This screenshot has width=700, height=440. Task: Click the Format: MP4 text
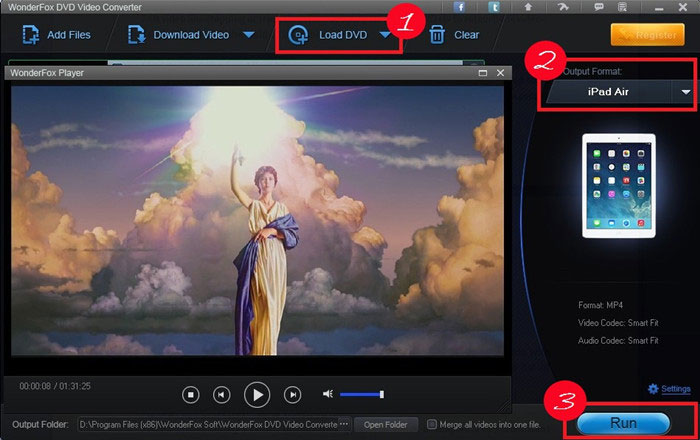(x=600, y=305)
